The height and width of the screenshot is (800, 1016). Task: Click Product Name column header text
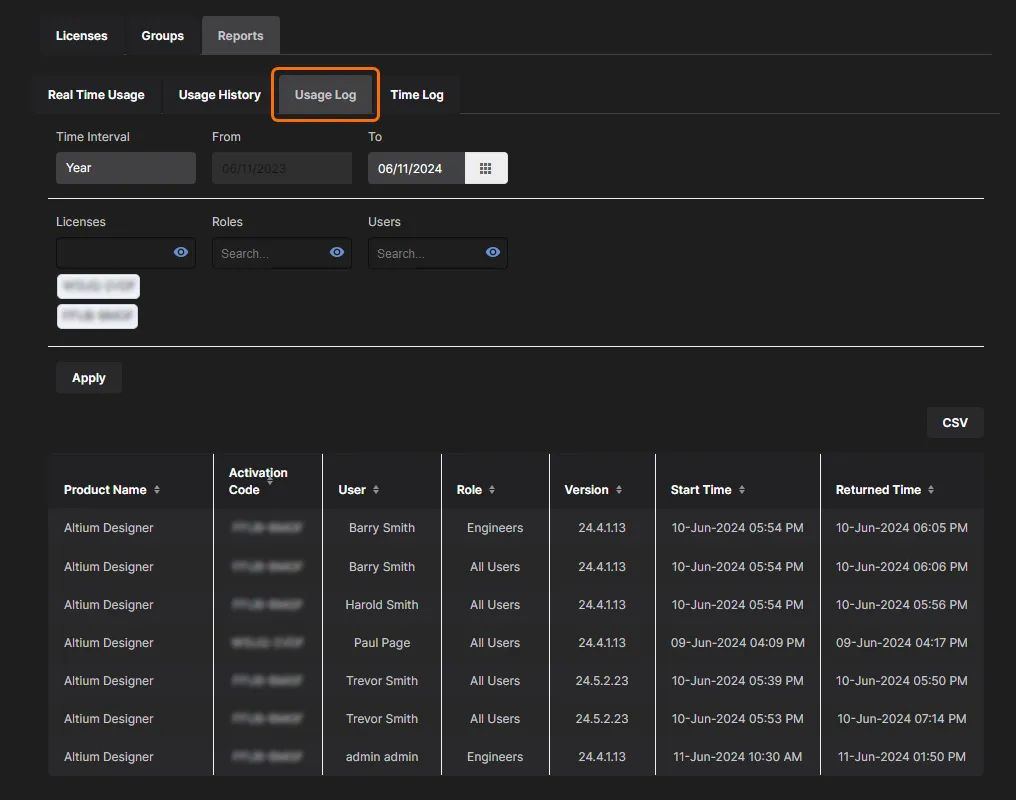(105, 490)
